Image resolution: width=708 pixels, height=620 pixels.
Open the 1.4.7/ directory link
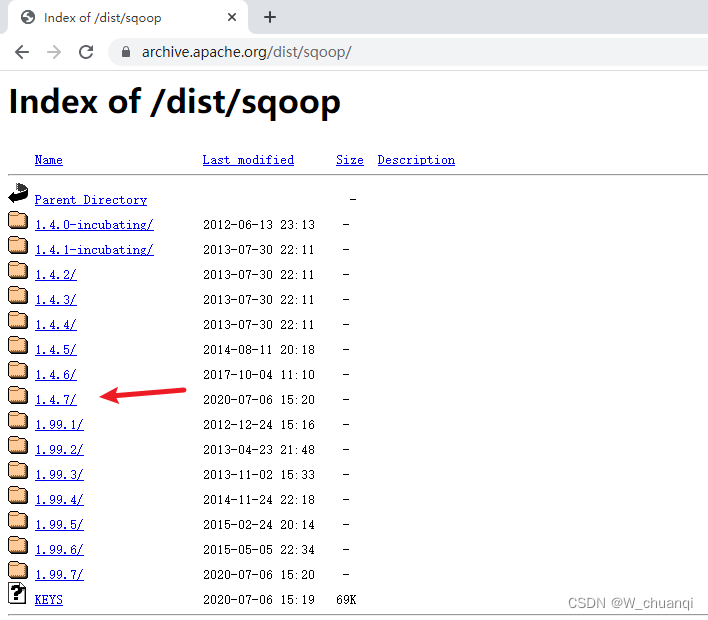56,400
